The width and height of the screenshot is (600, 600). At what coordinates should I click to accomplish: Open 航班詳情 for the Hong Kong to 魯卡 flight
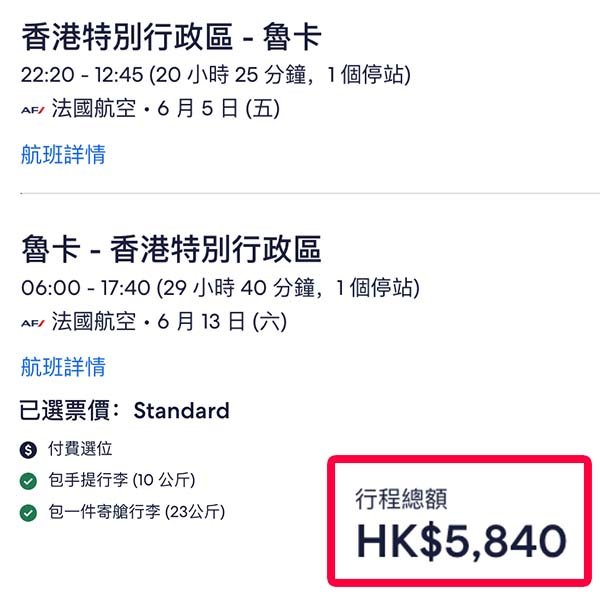tap(63, 154)
